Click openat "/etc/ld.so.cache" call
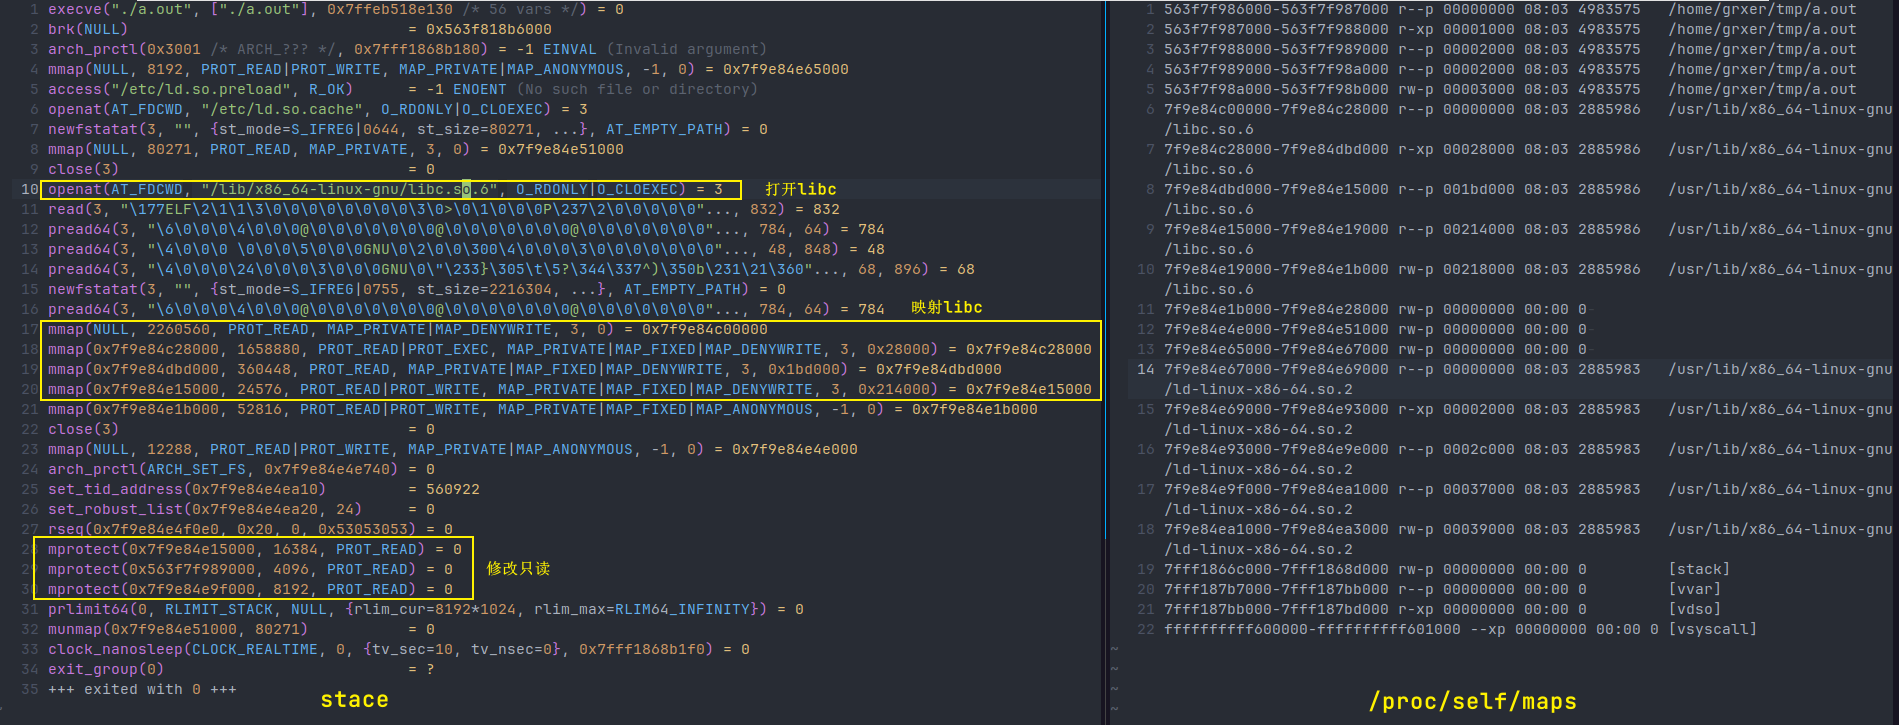This screenshot has width=1899, height=725. tap(318, 109)
